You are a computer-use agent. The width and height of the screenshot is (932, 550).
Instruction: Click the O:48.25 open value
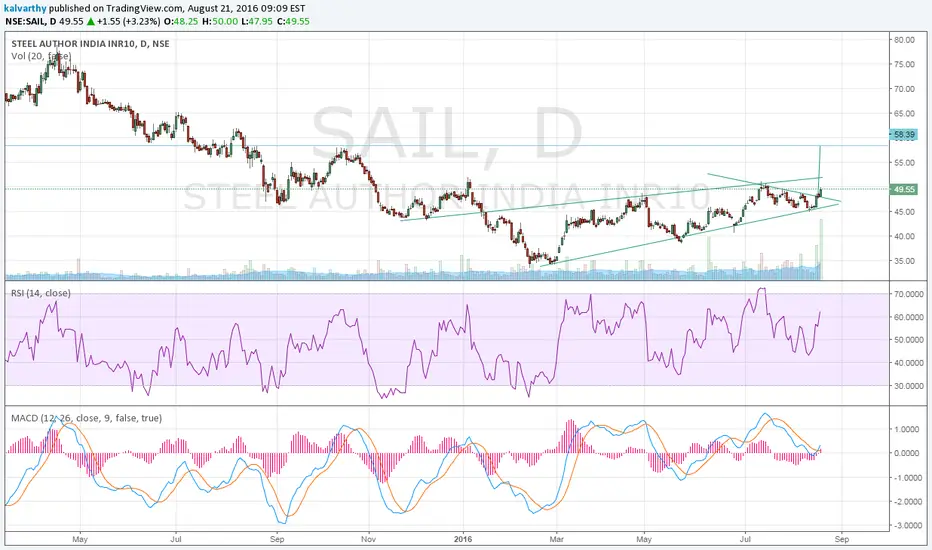coord(181,21)
